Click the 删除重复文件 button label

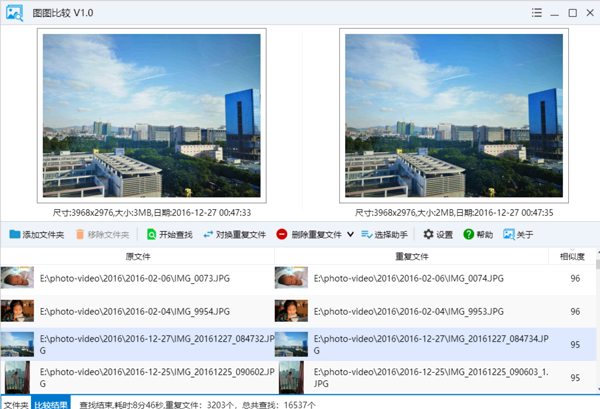click(316, 235)
